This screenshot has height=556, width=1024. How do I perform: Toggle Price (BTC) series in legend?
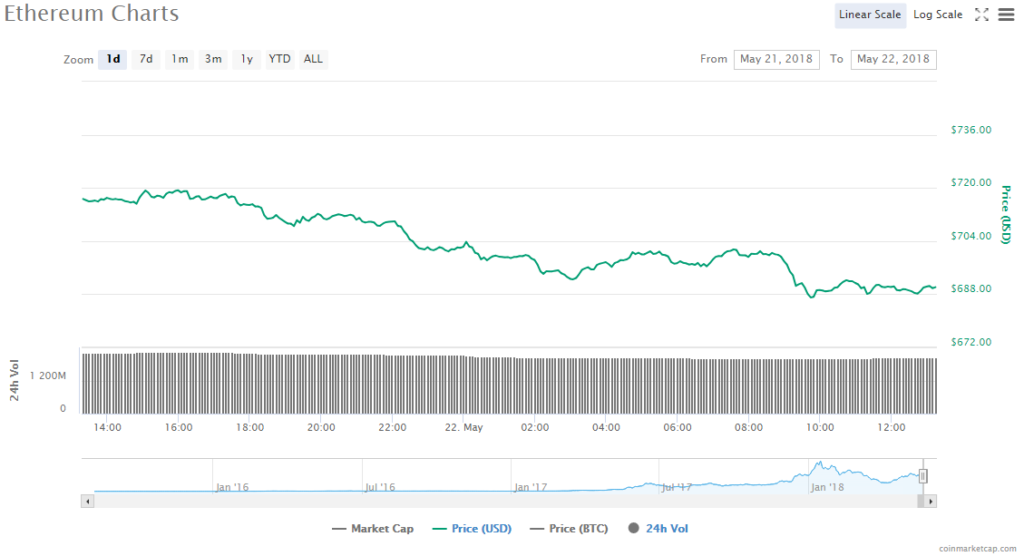click(x=569, y=528)
